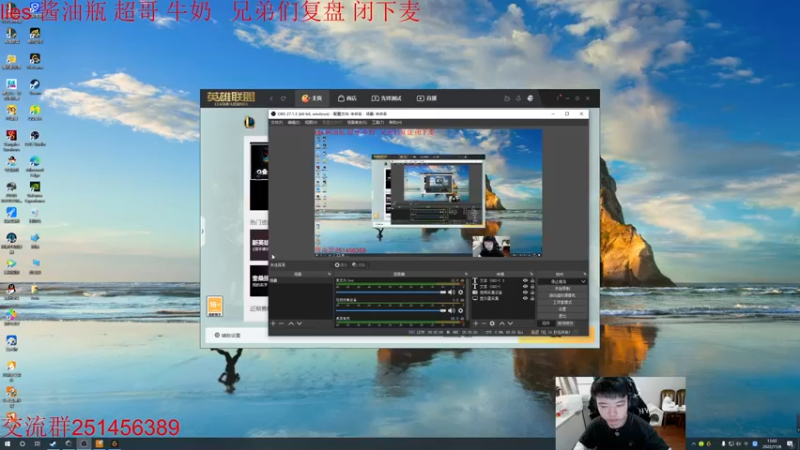Open taskbar clock and date
This screenshot has width=800, height=450.
point(772,443)
